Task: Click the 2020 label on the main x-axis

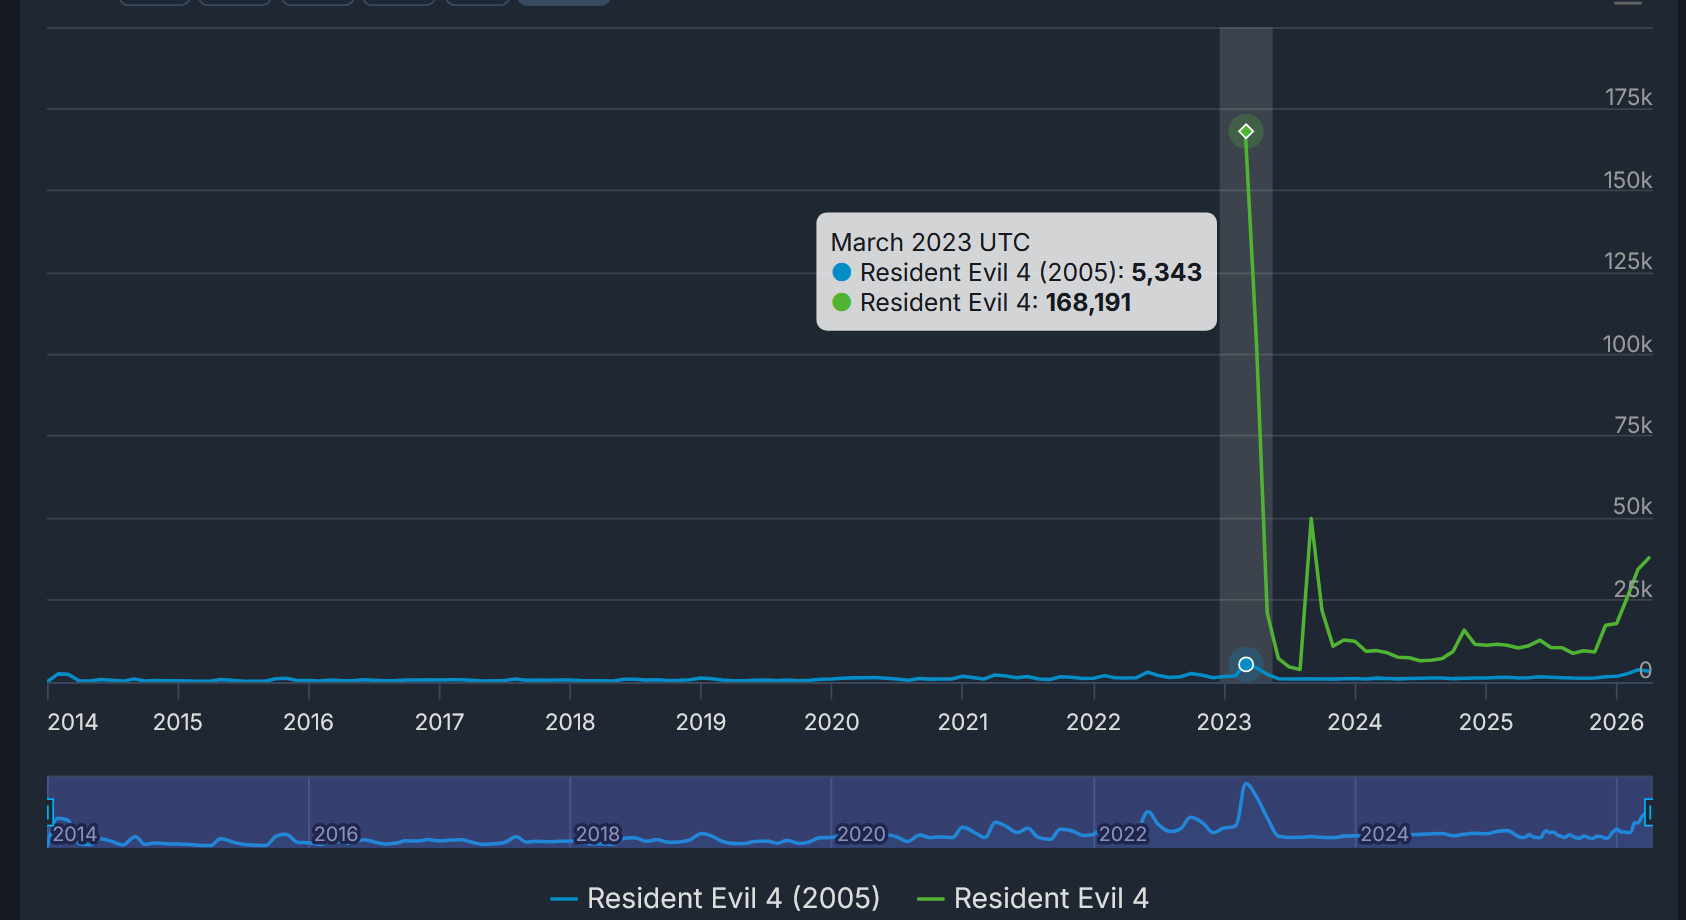Action: (832, 722)
